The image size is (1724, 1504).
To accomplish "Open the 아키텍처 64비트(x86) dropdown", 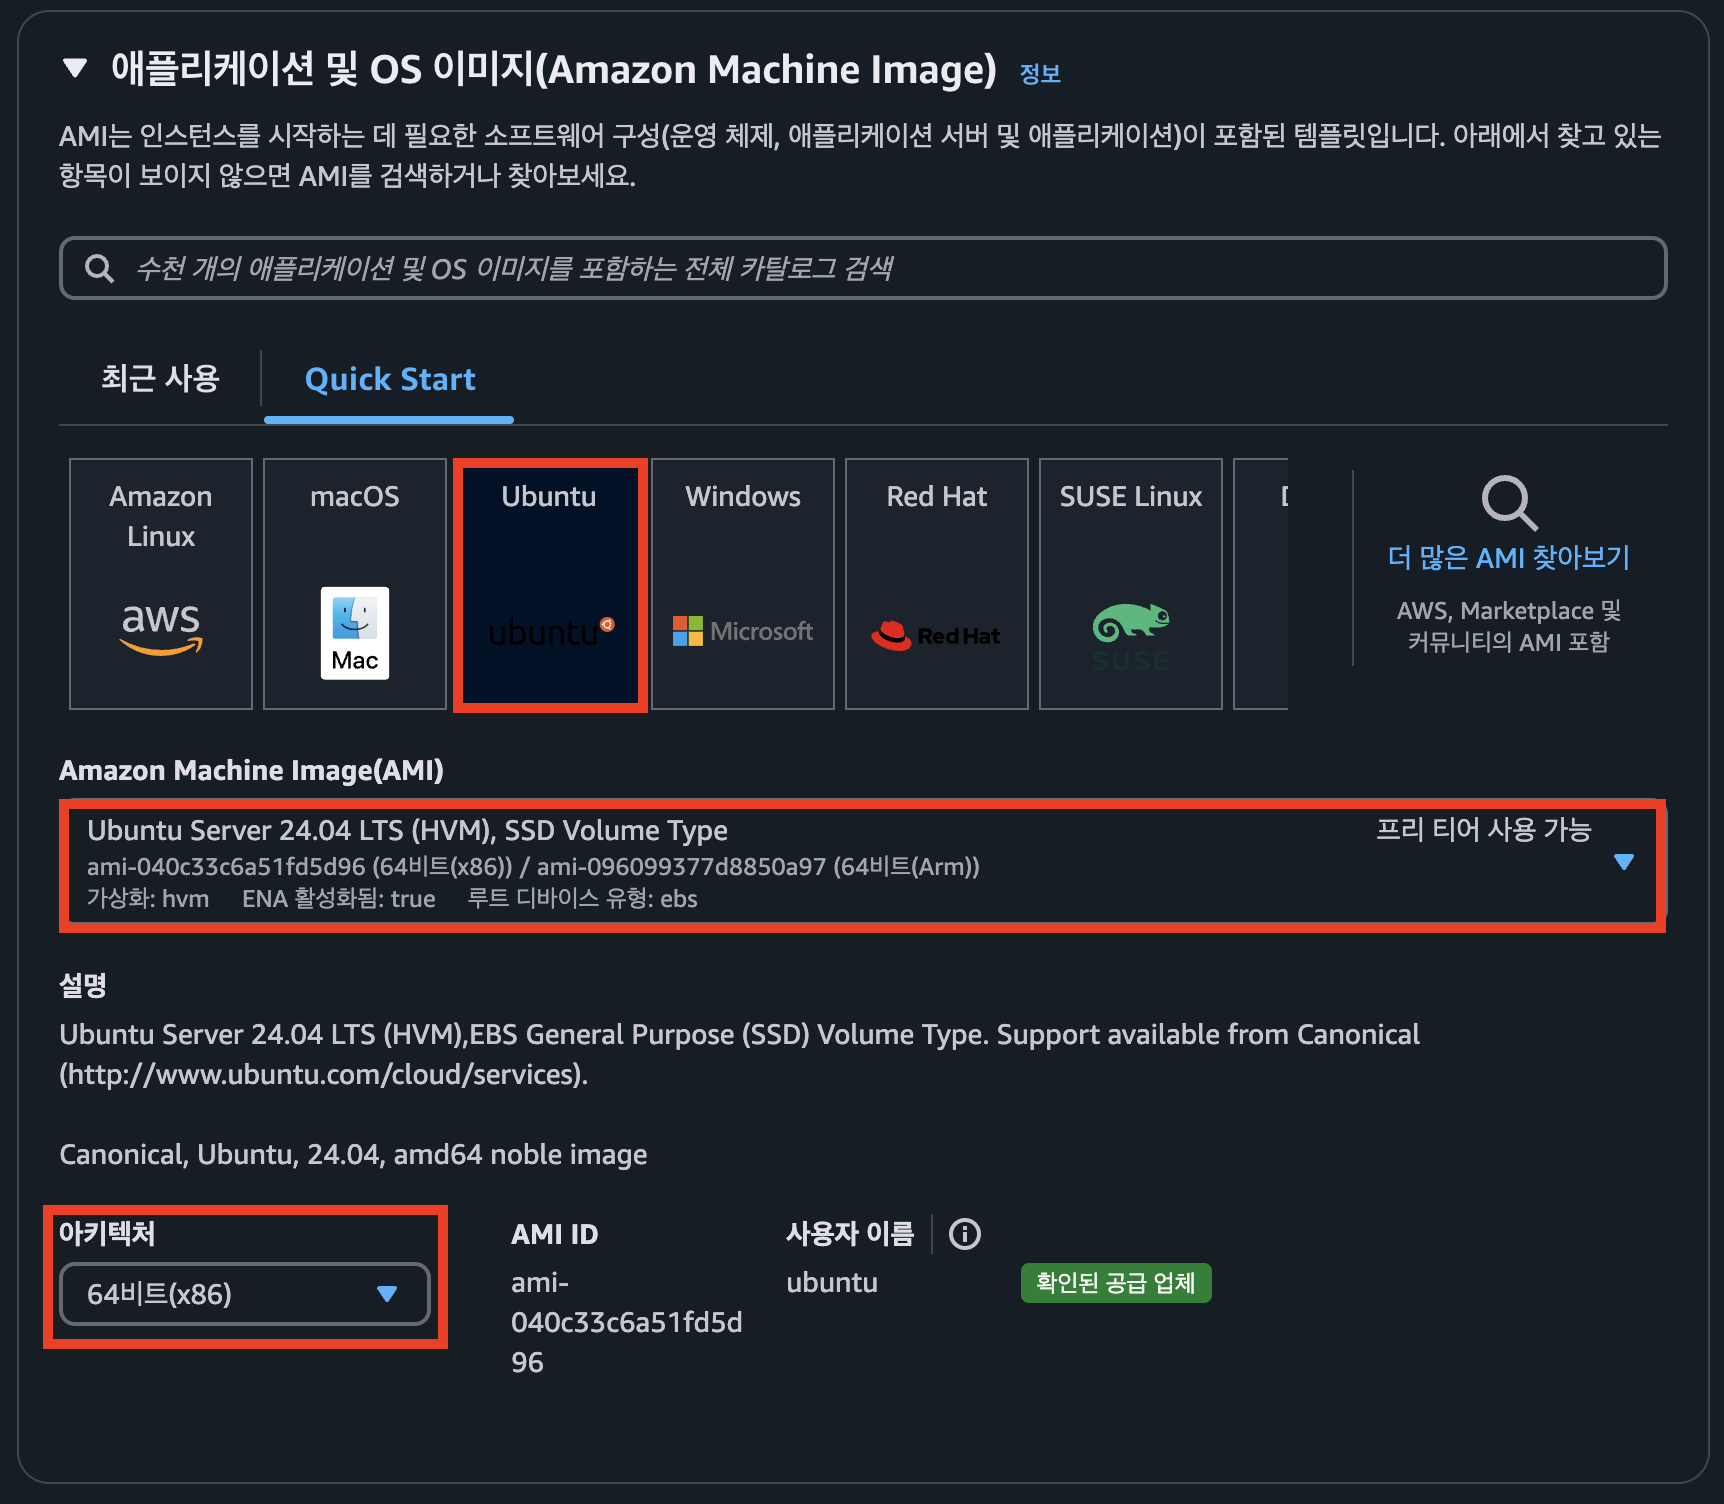I will coord(245,1294).
